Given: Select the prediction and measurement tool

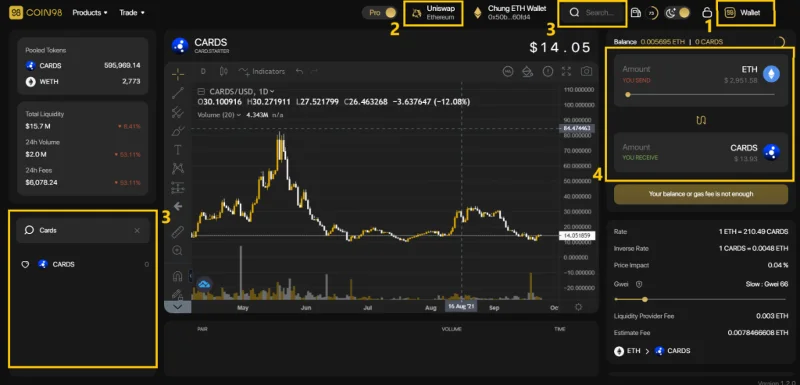Looking at the screenshot, I should [x=178, y=187].
